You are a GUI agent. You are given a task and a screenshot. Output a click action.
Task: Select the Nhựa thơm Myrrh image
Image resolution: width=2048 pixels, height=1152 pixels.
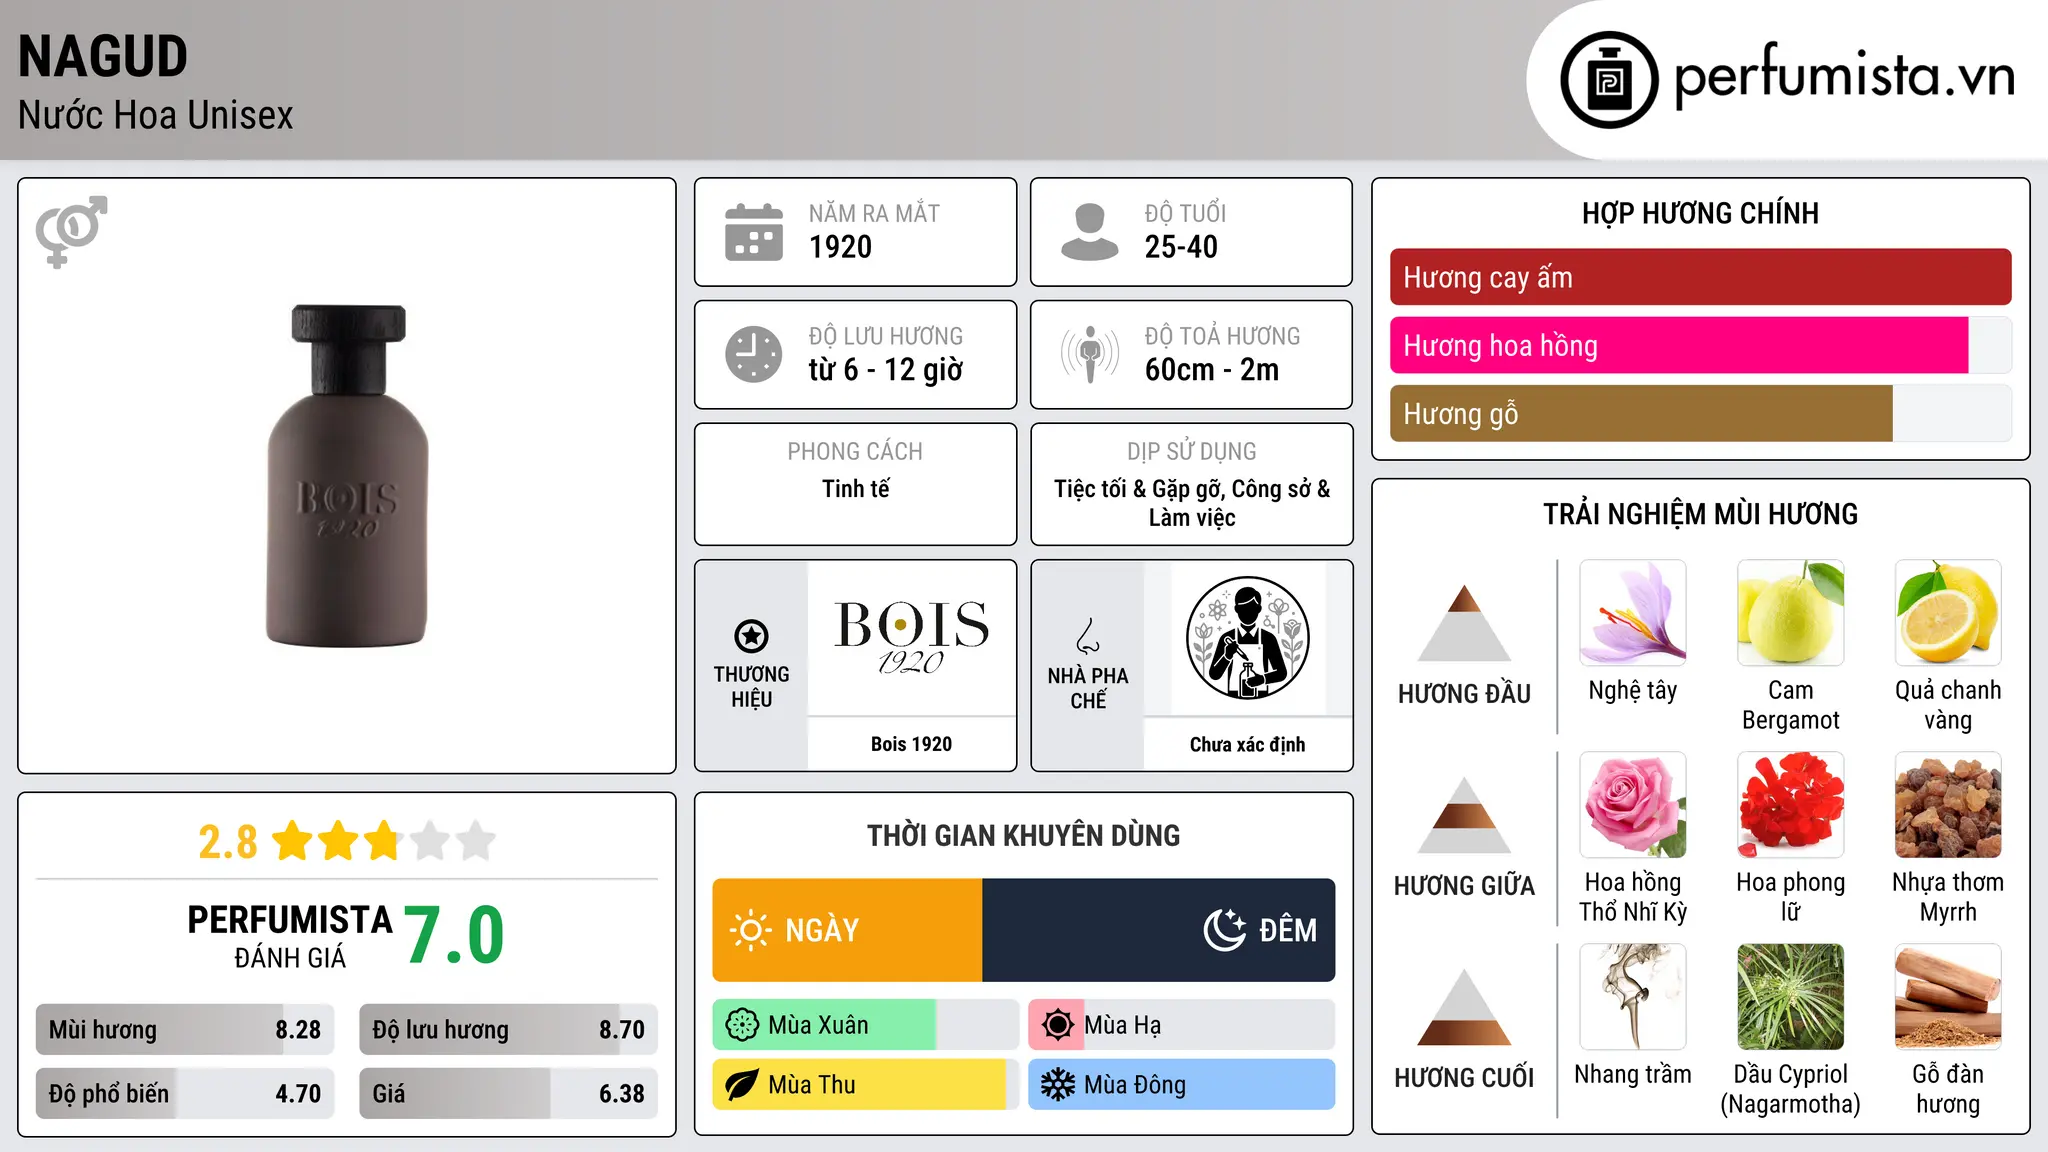tap(1948, 805)
